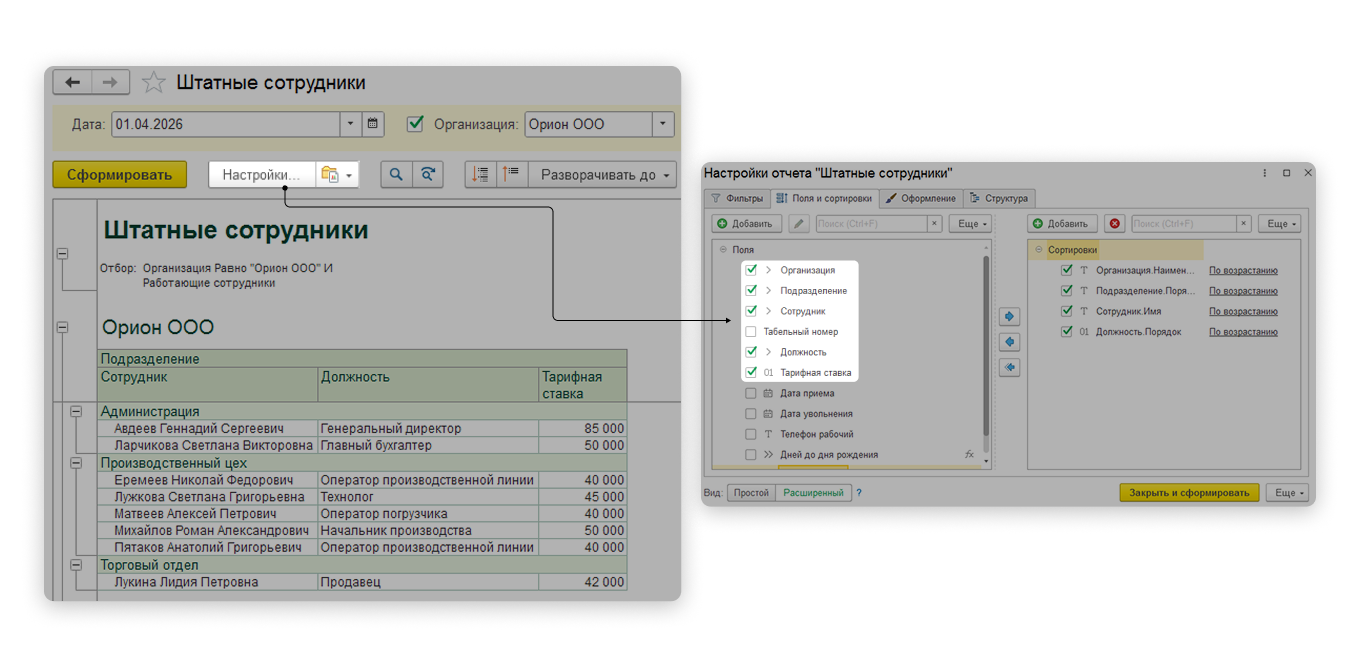Open the Оформление tab
The height and width of the screenshot is (667, 1360).
[x=922, y=198]
